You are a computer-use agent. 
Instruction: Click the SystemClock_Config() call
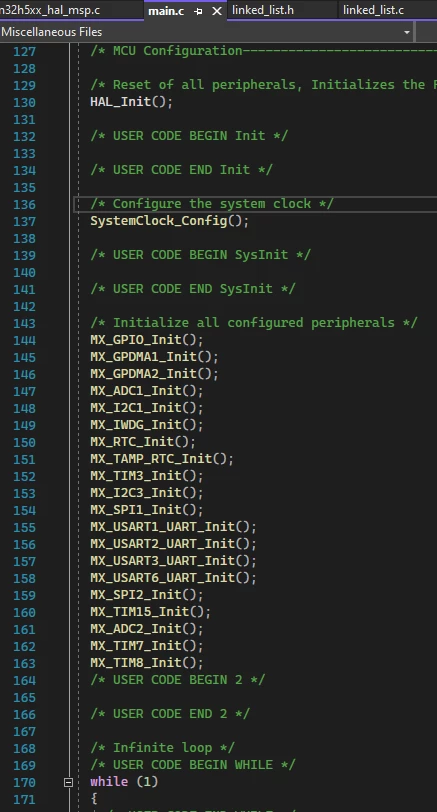pos(169,221)
